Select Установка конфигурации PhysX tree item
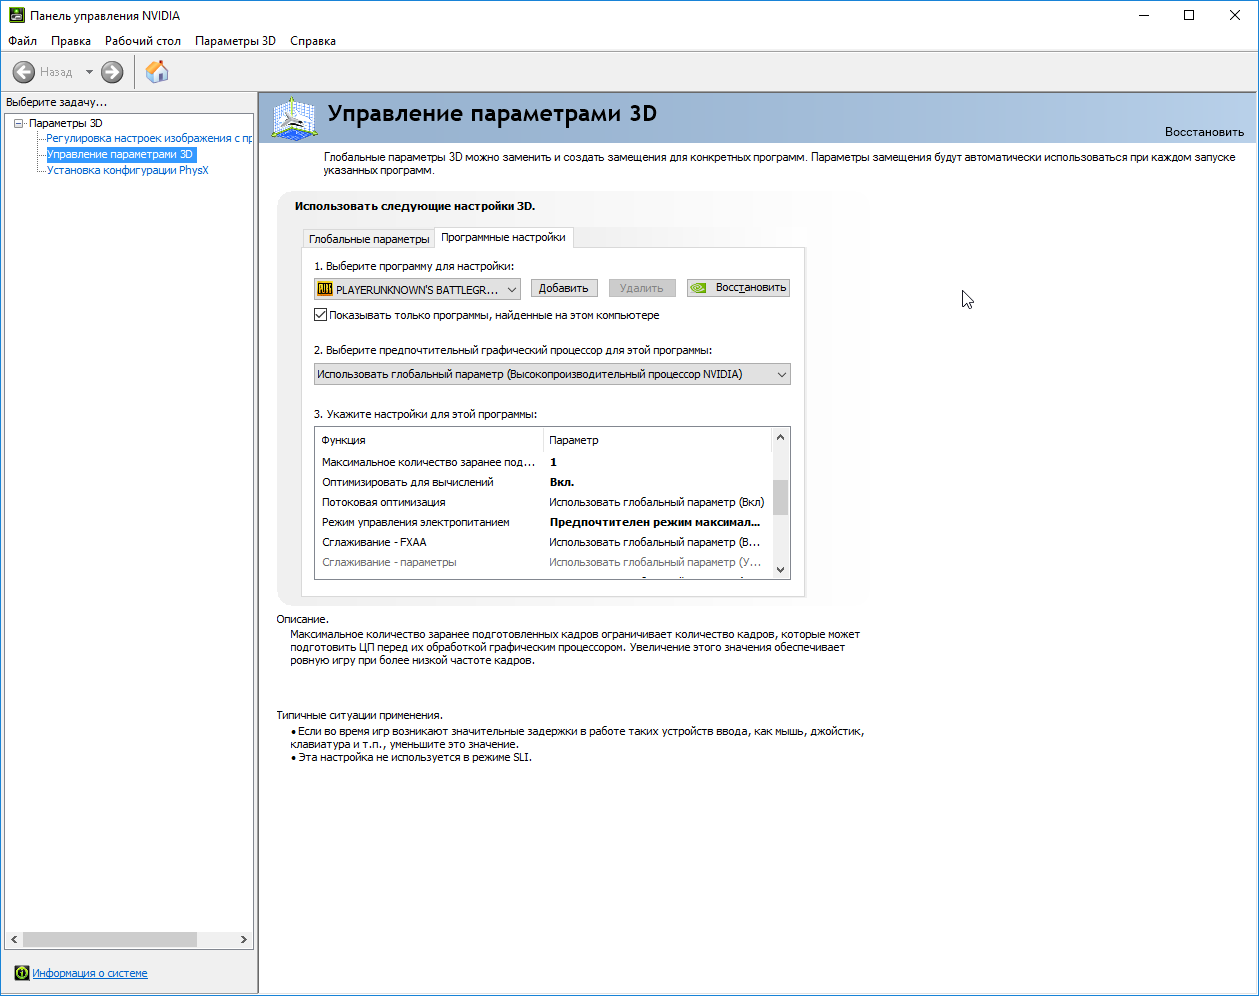 coord(127,170)
